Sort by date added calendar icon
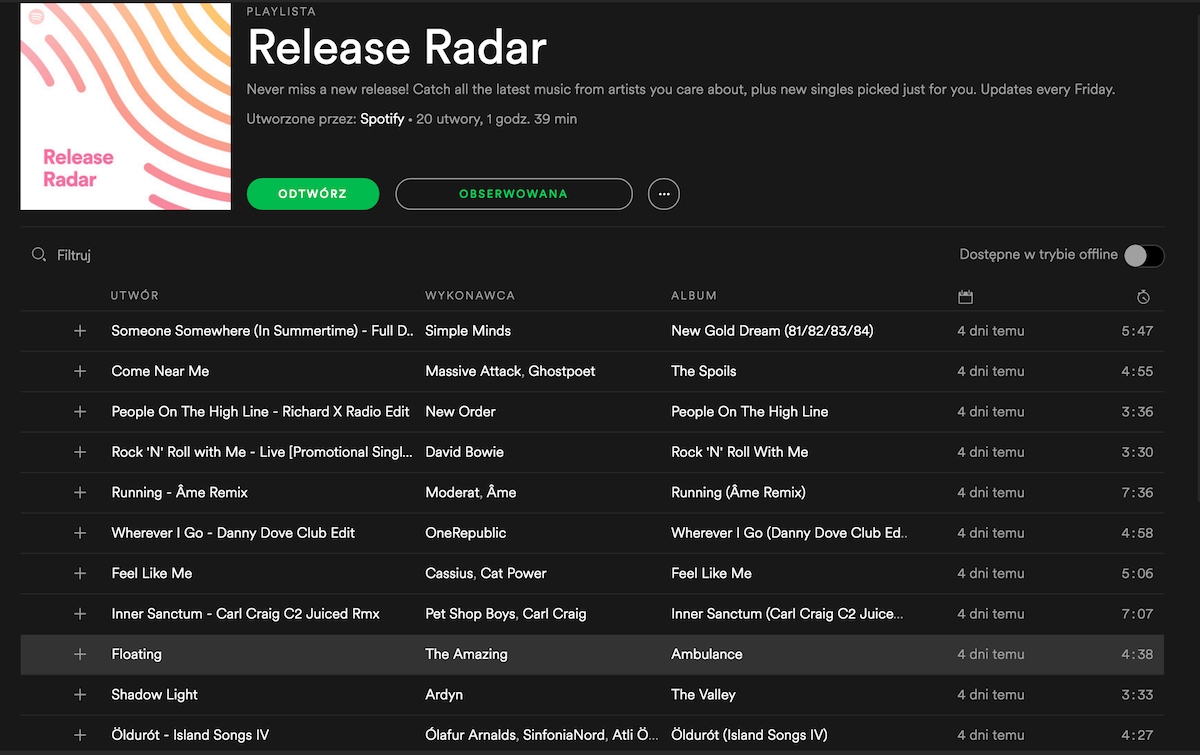This screenshot has height=755, width=1200. 965,297
